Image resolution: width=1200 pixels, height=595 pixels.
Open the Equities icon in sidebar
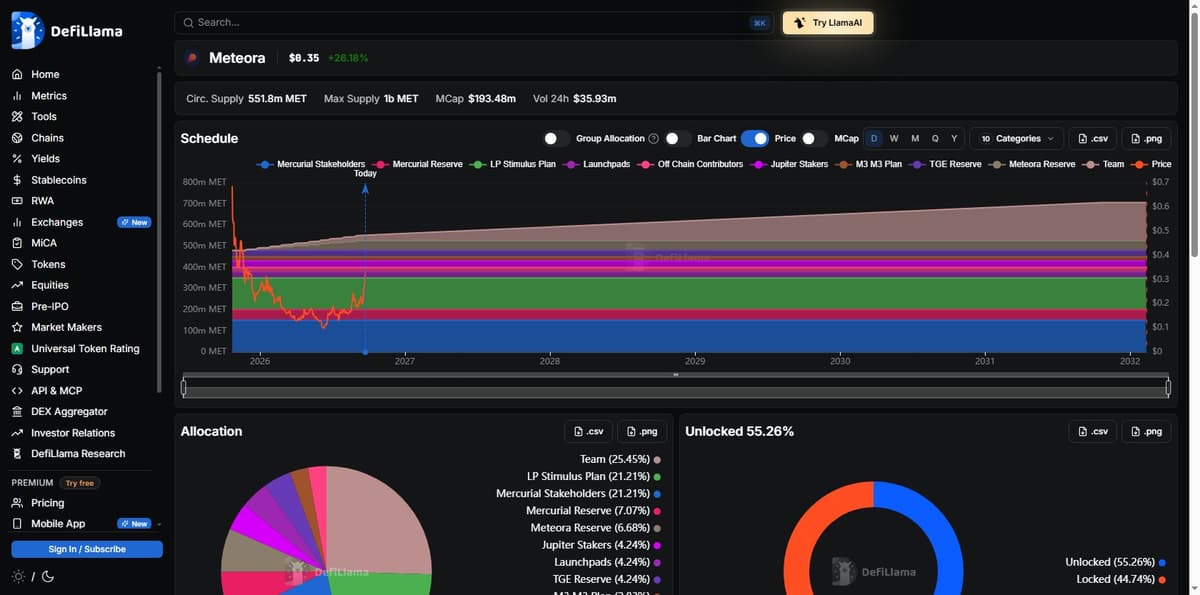(17, 285)
